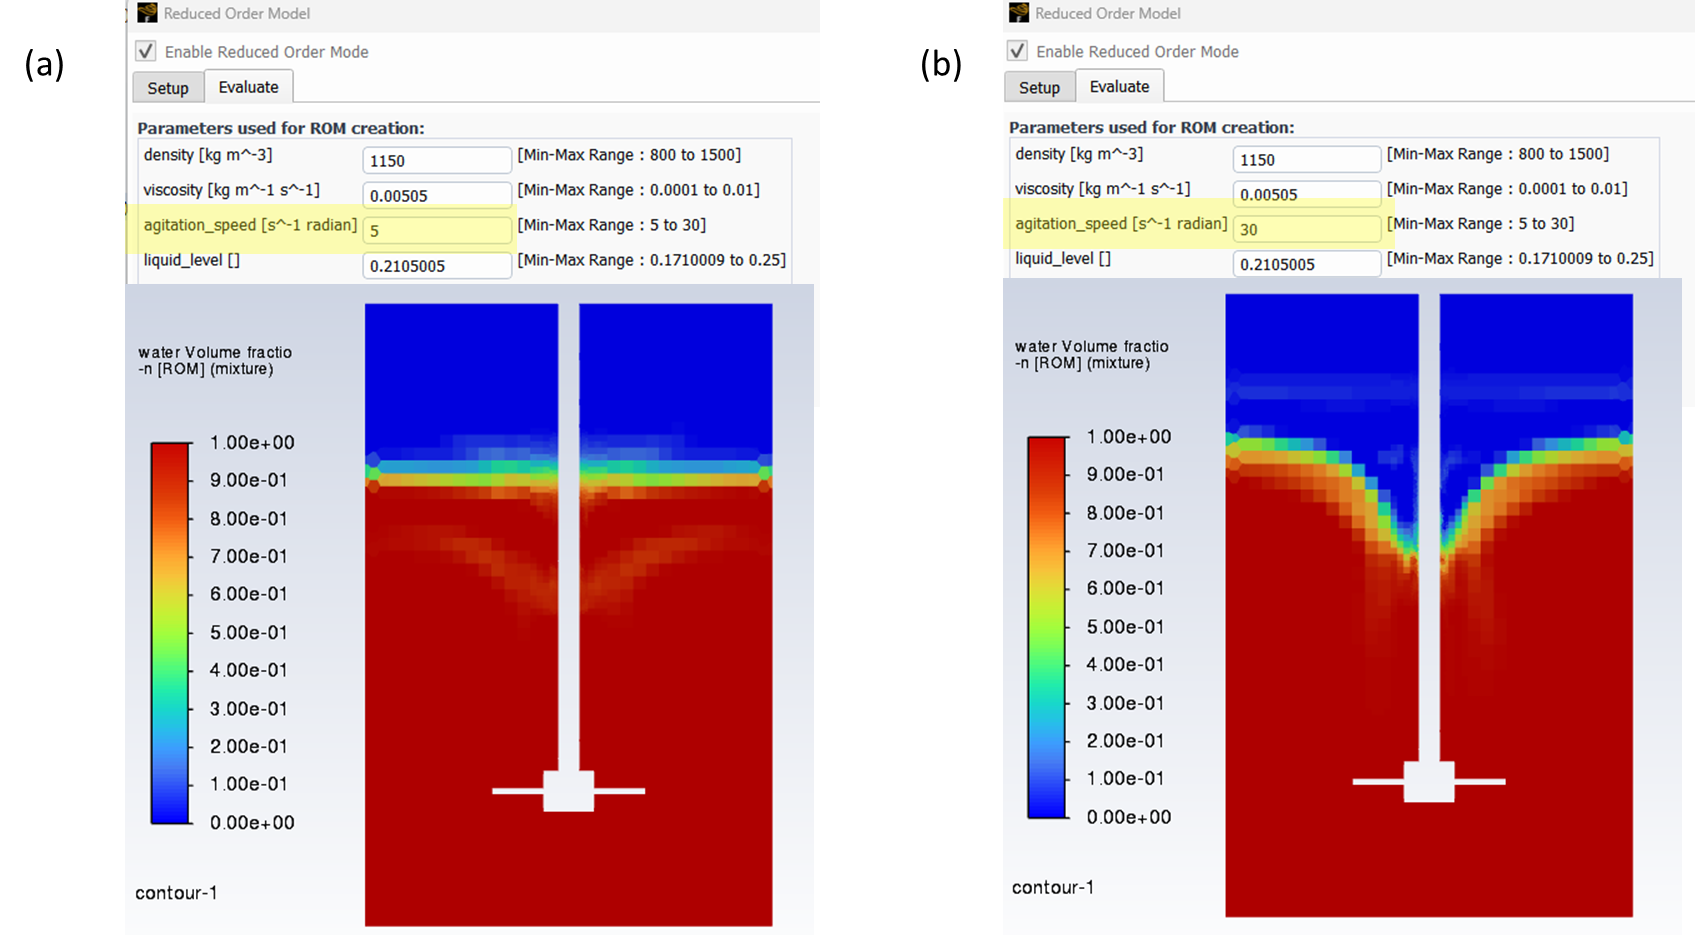Select agitation_speed field showing value 5

(437, 231)
